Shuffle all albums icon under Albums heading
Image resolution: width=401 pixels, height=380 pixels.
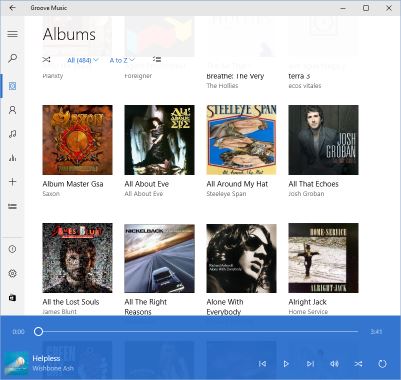(x=46, y=60)
